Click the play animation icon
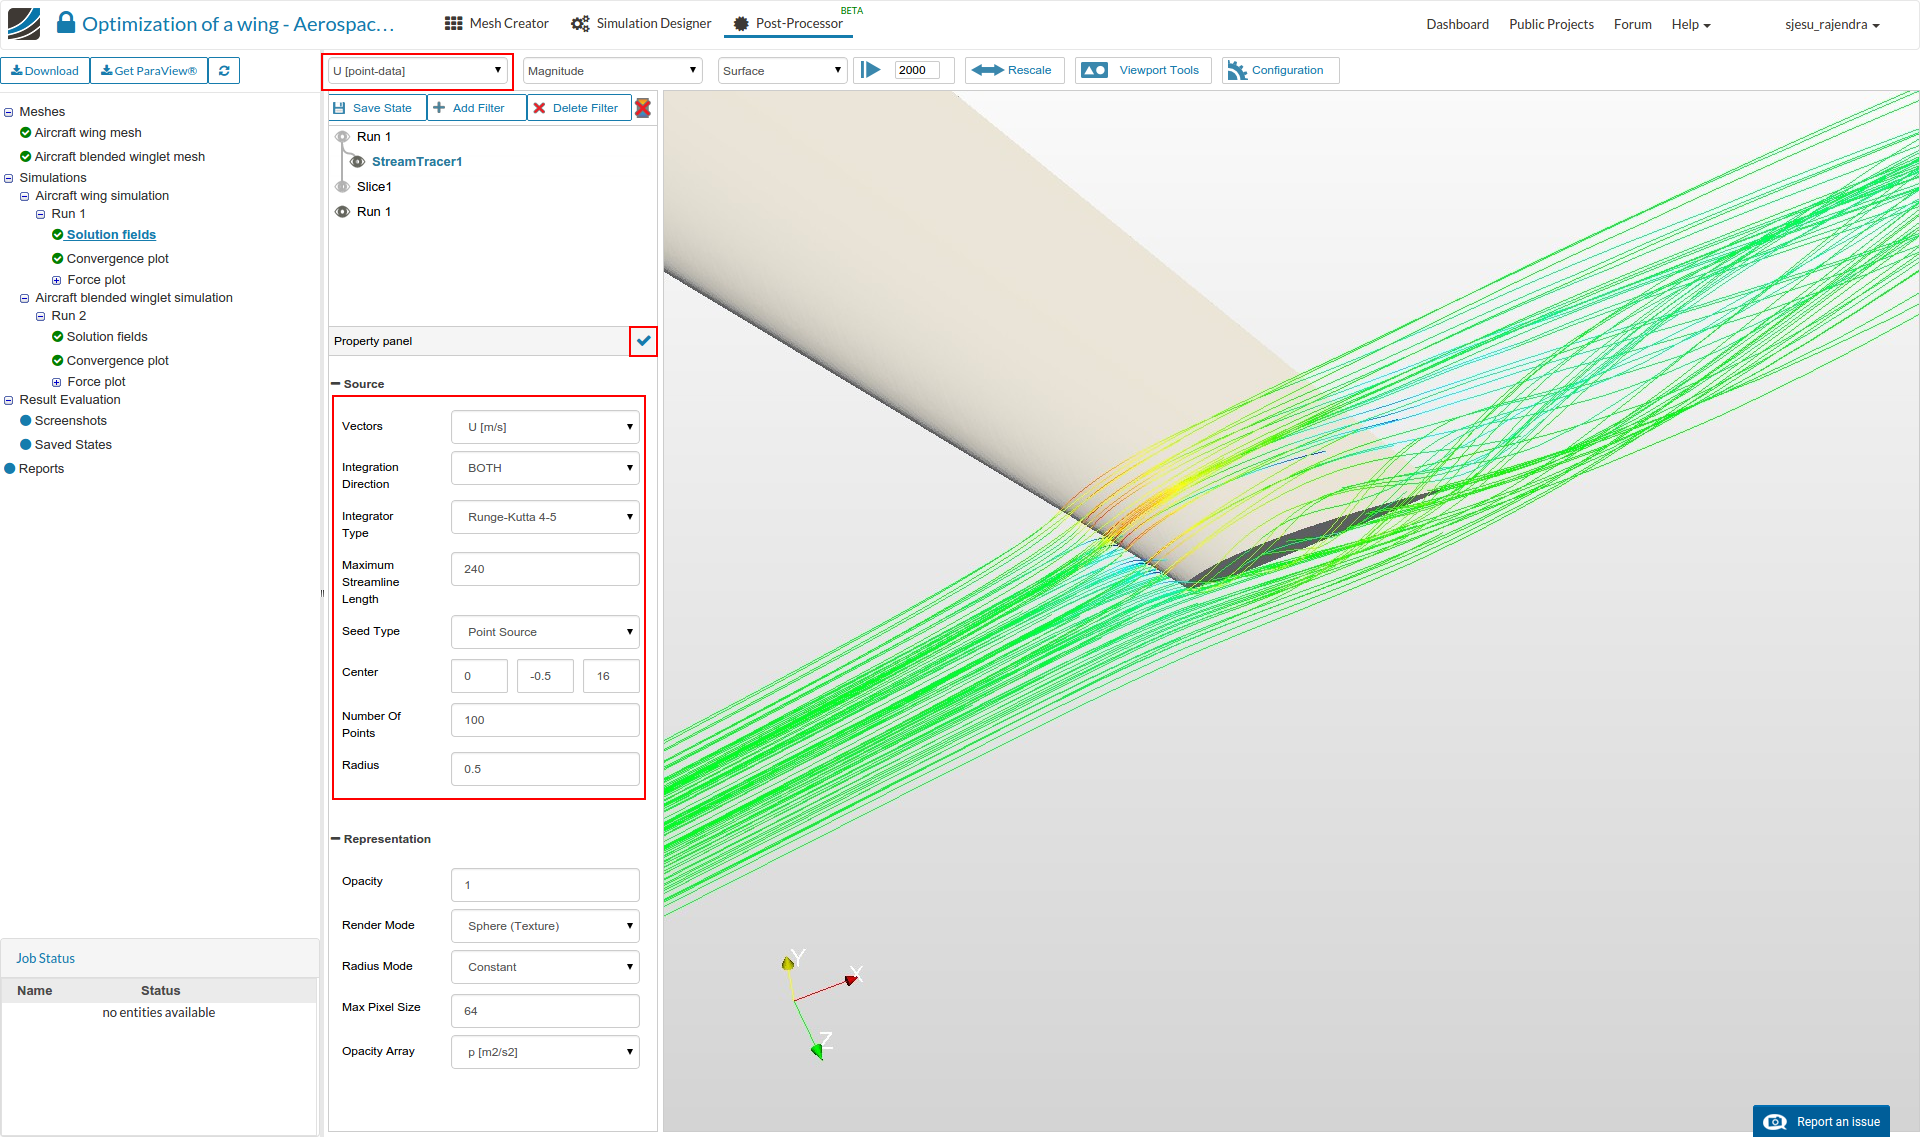 (871, 70)
